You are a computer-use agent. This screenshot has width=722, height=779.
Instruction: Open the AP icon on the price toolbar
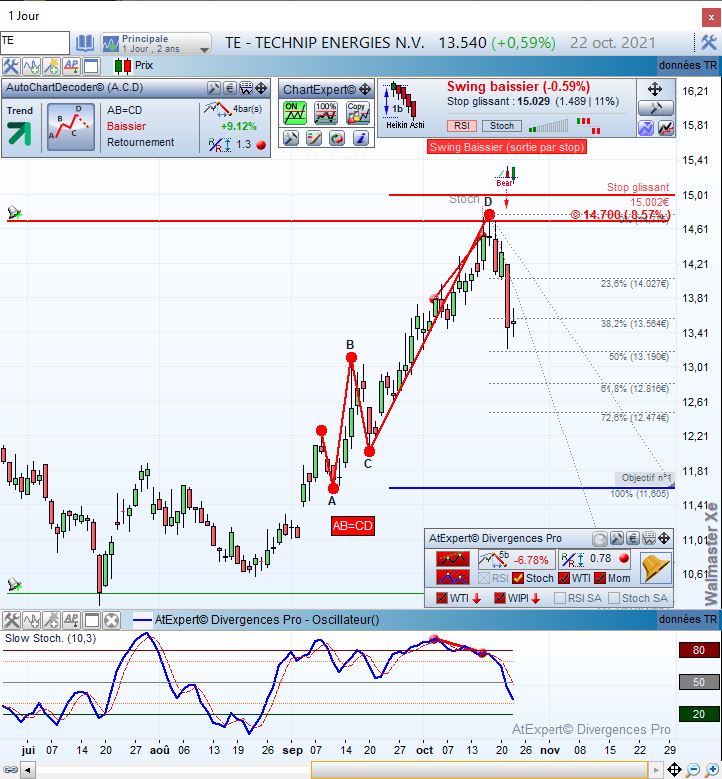coord(71,66)
